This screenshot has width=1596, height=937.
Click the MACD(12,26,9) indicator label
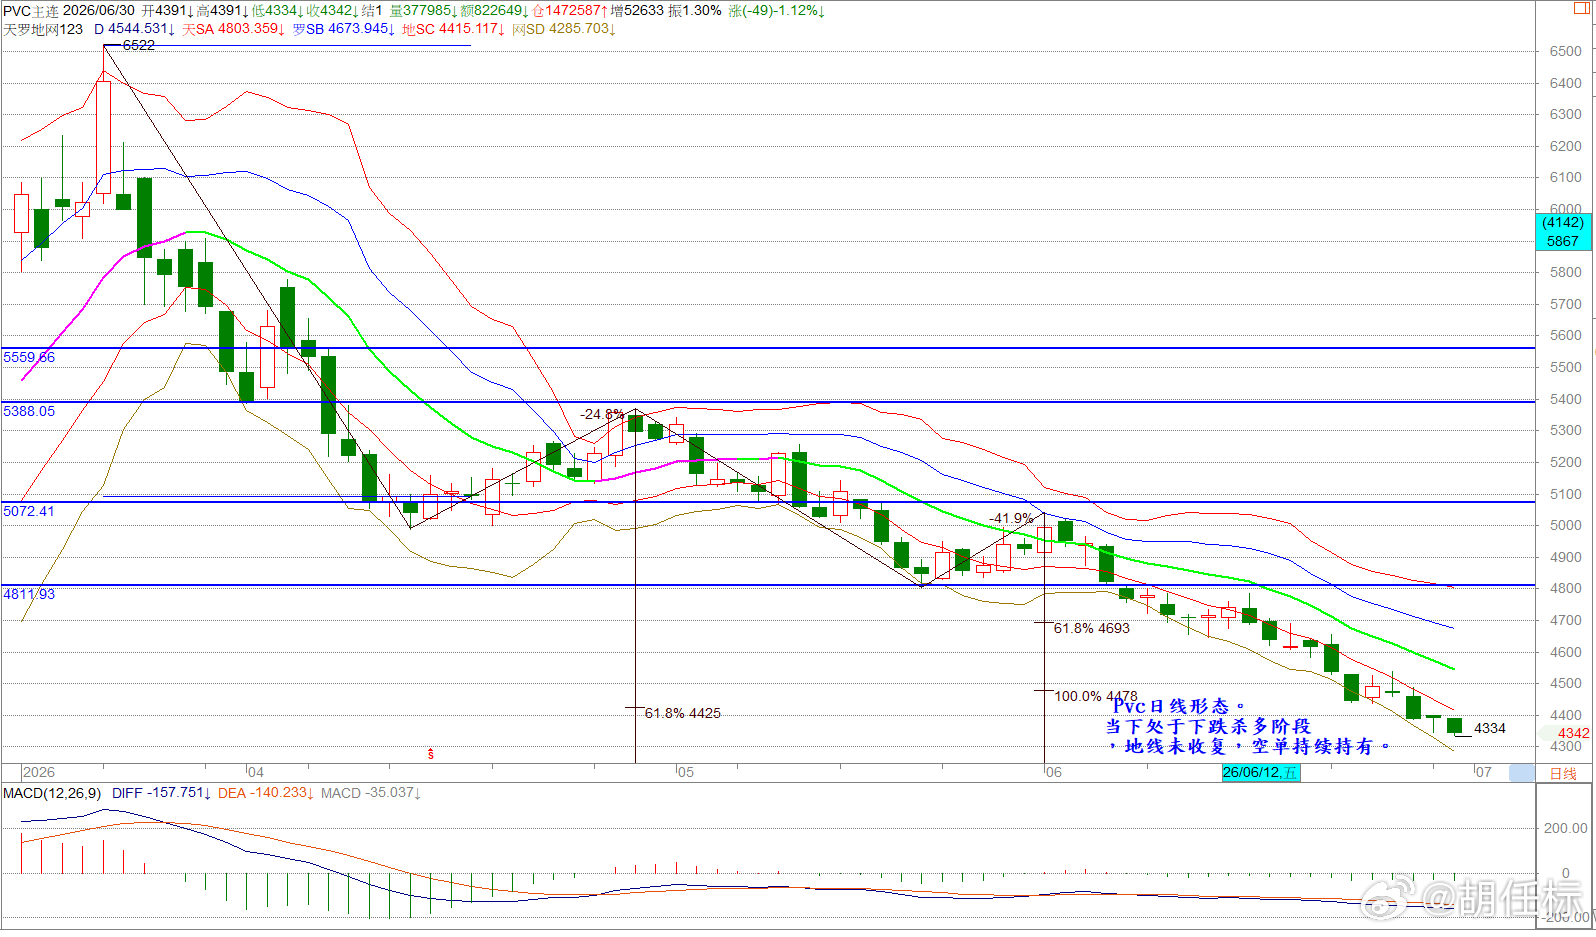pos(52,793)
